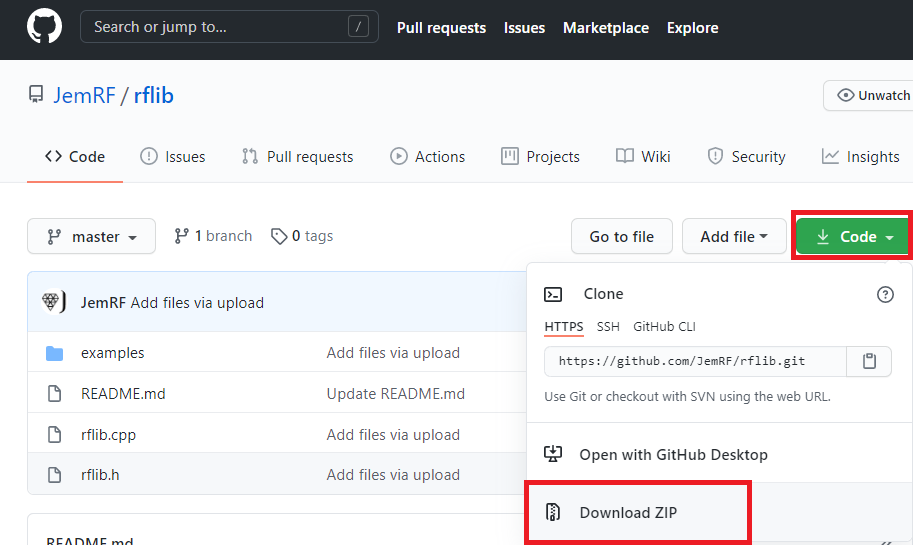This screenshot has width=913, height=545.
Task: Open the rflib.h file
Action: [100, 475]
